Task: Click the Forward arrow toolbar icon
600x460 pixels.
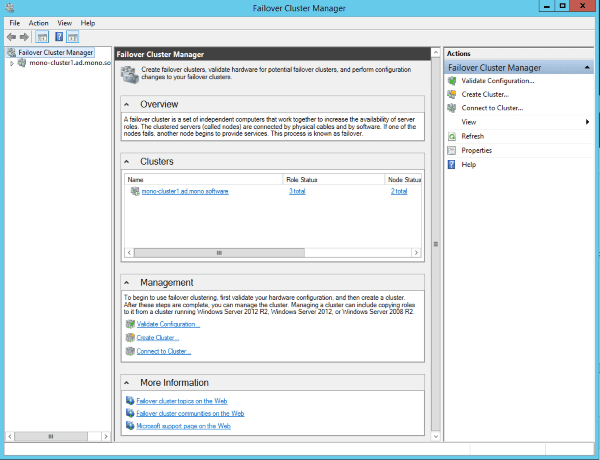Action: click(24, 37)
